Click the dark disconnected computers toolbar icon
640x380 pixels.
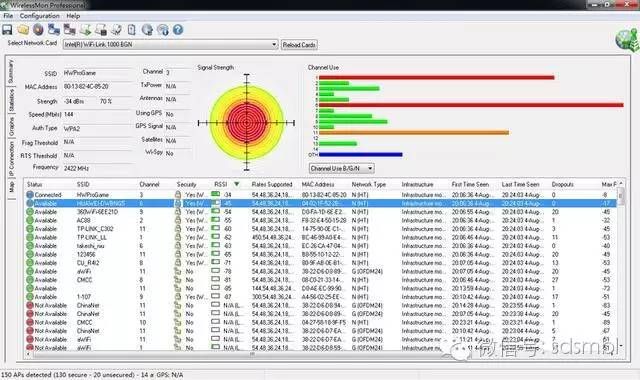click(x=69, y=29)
